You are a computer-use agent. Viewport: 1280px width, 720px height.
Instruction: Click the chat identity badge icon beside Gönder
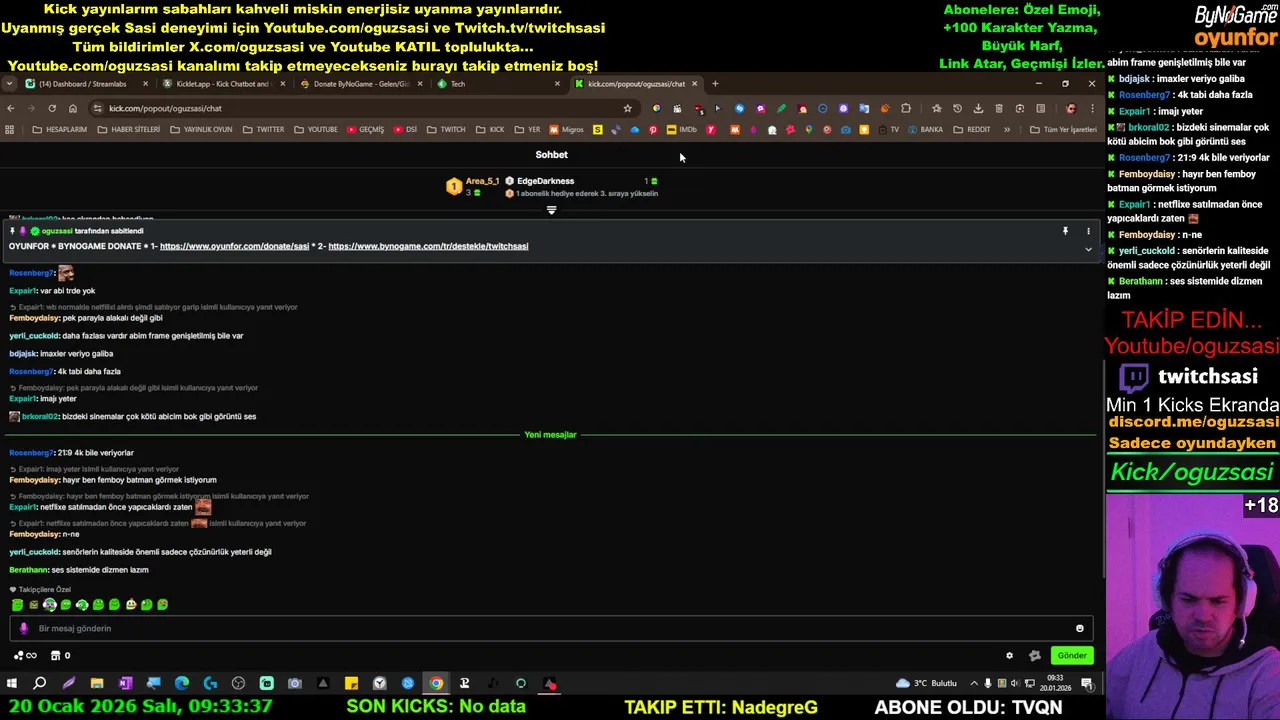(x=1035, y=655)
